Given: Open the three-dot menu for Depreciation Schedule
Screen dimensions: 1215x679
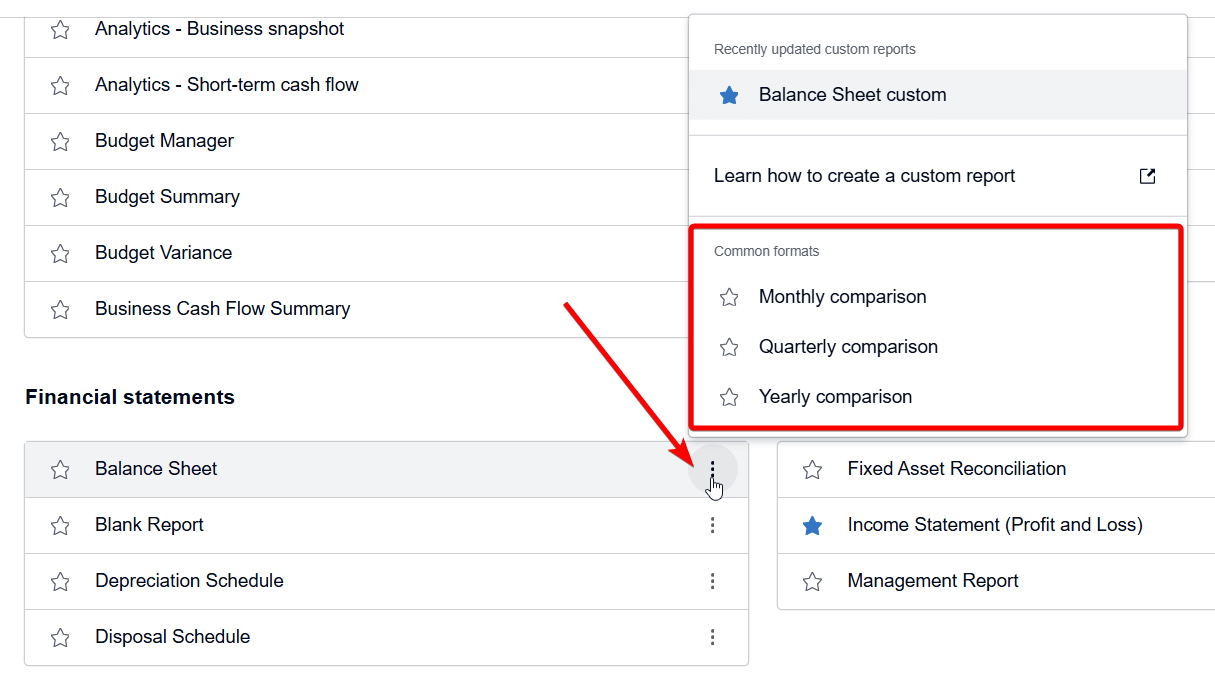Looking at the screenshot, I should coord(712,581).
